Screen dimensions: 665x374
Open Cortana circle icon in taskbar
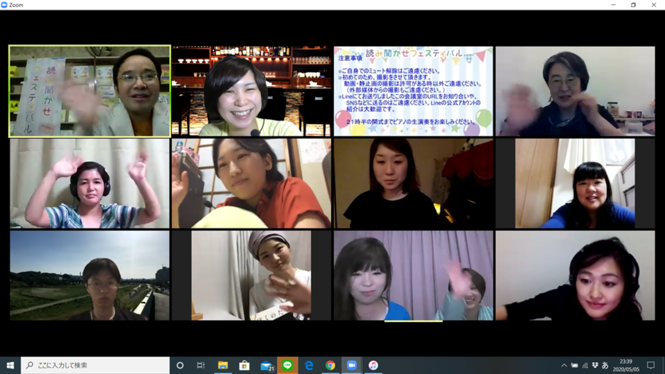tap(180, 365)
